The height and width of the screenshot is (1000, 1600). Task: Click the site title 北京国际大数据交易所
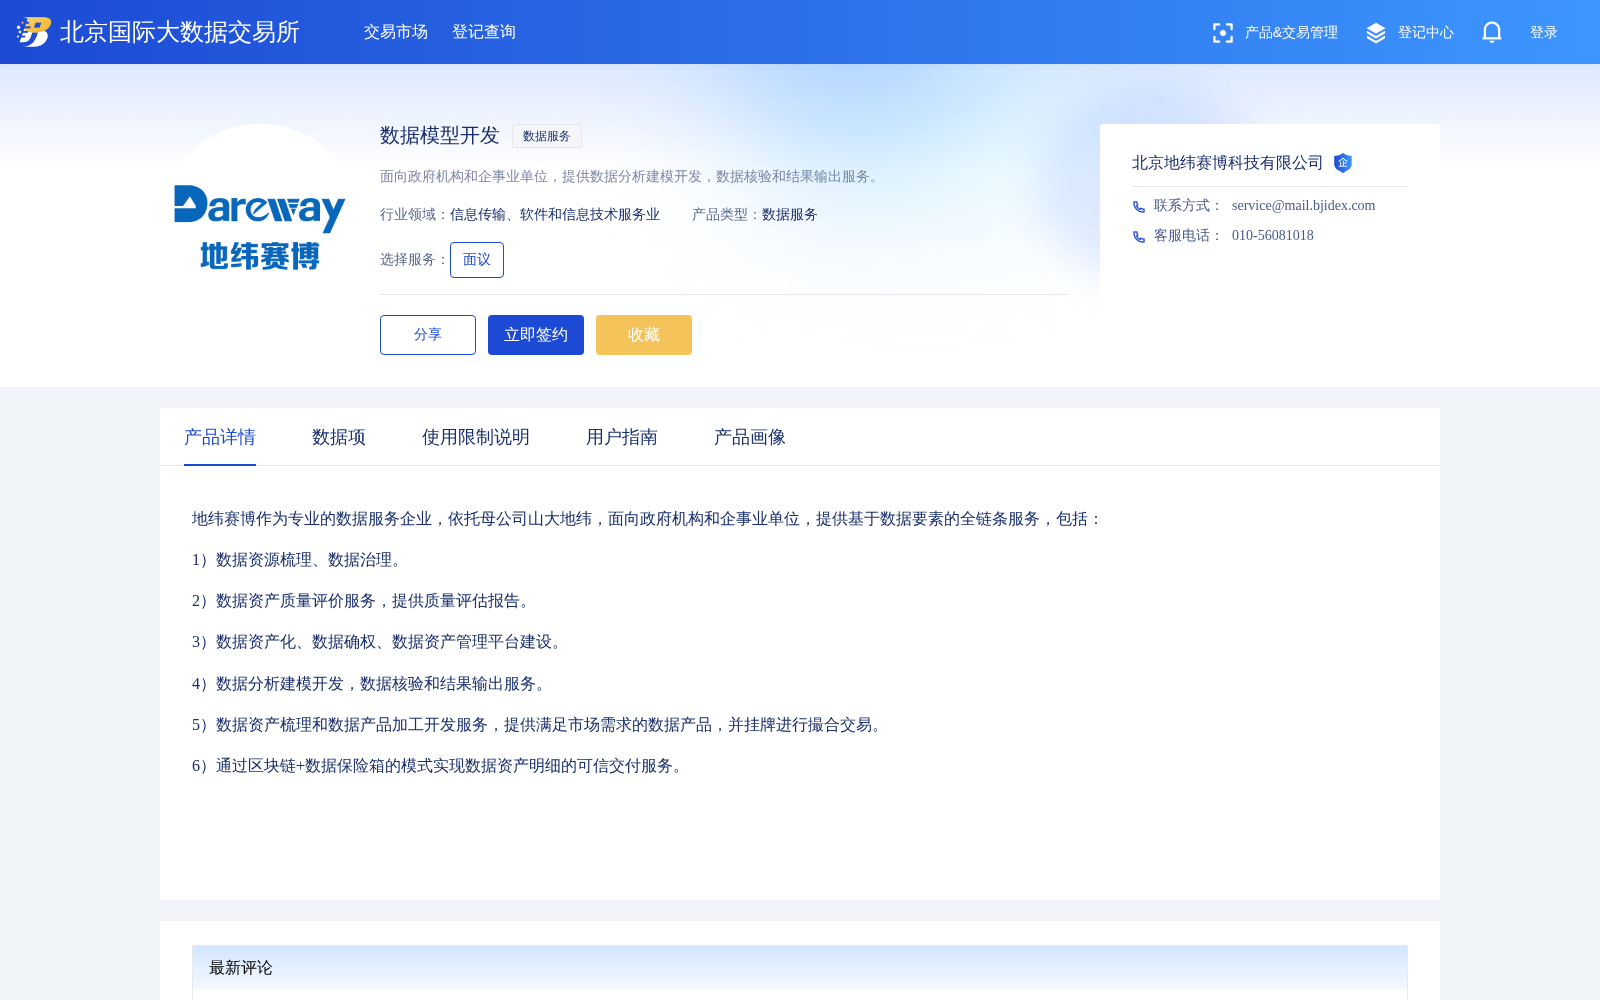[180, 32]
